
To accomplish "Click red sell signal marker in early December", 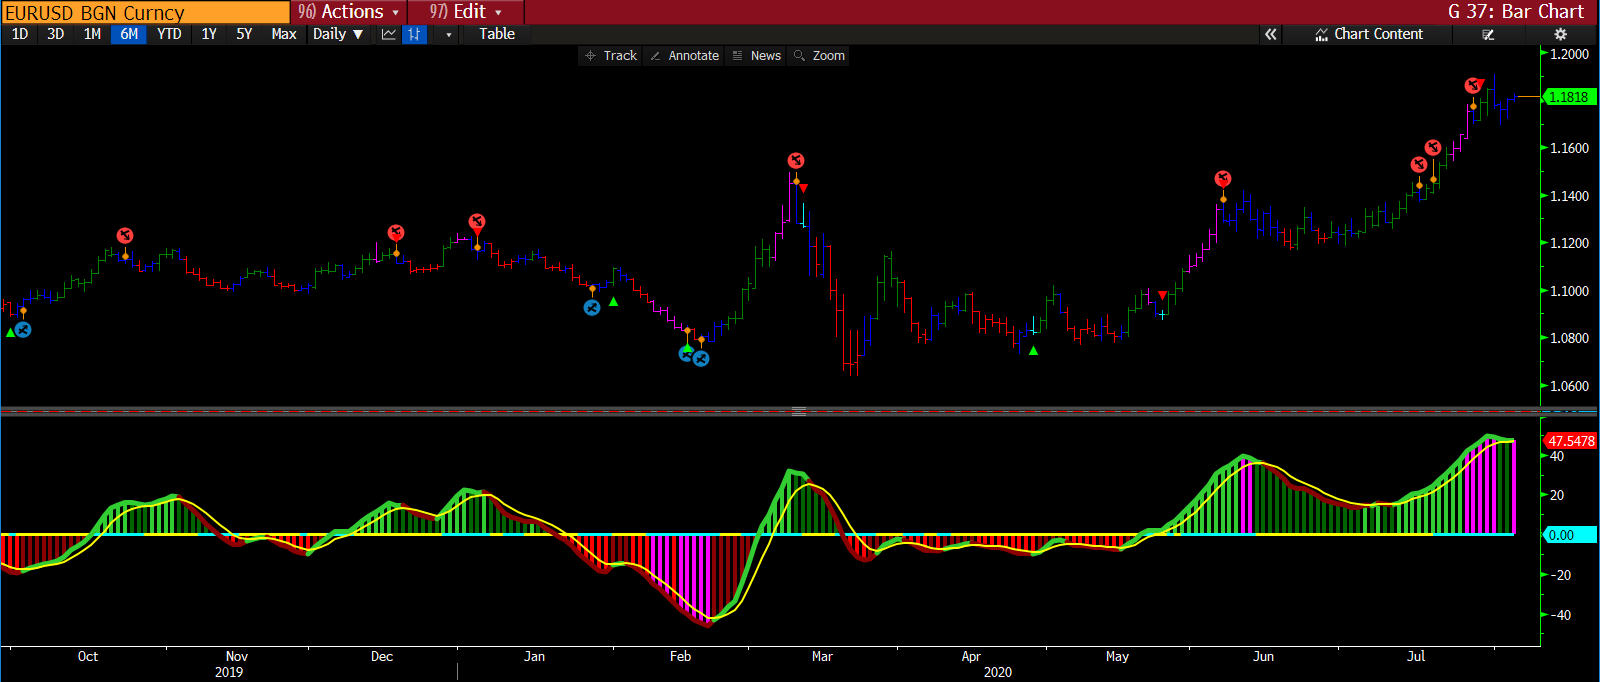I will [396, 232].
